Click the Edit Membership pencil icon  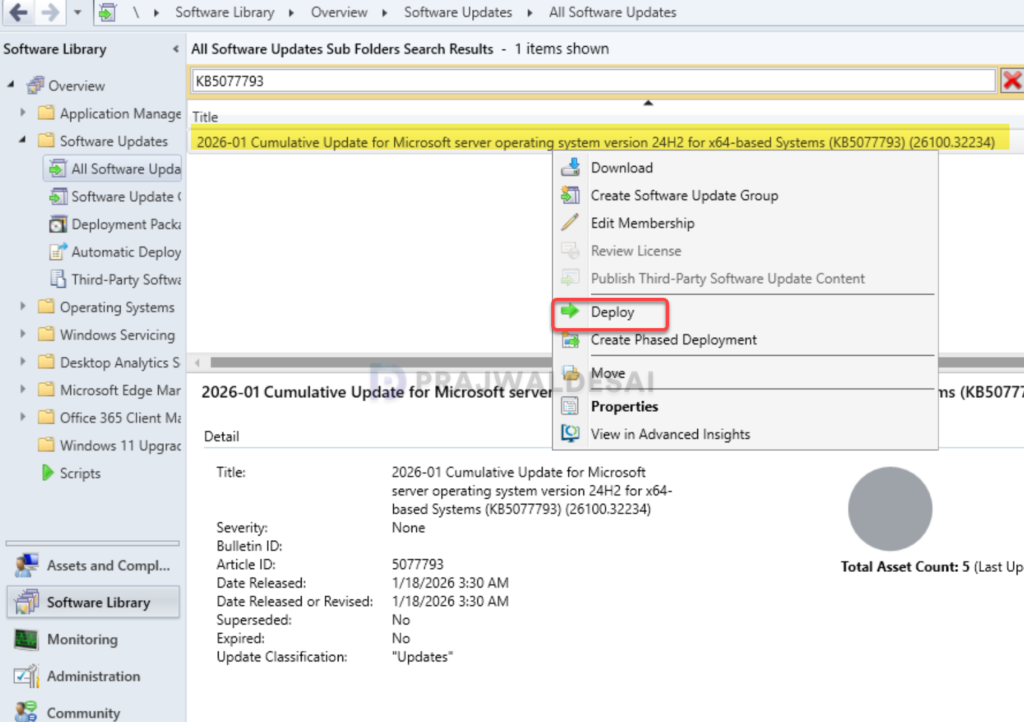[x=570, y=222]
